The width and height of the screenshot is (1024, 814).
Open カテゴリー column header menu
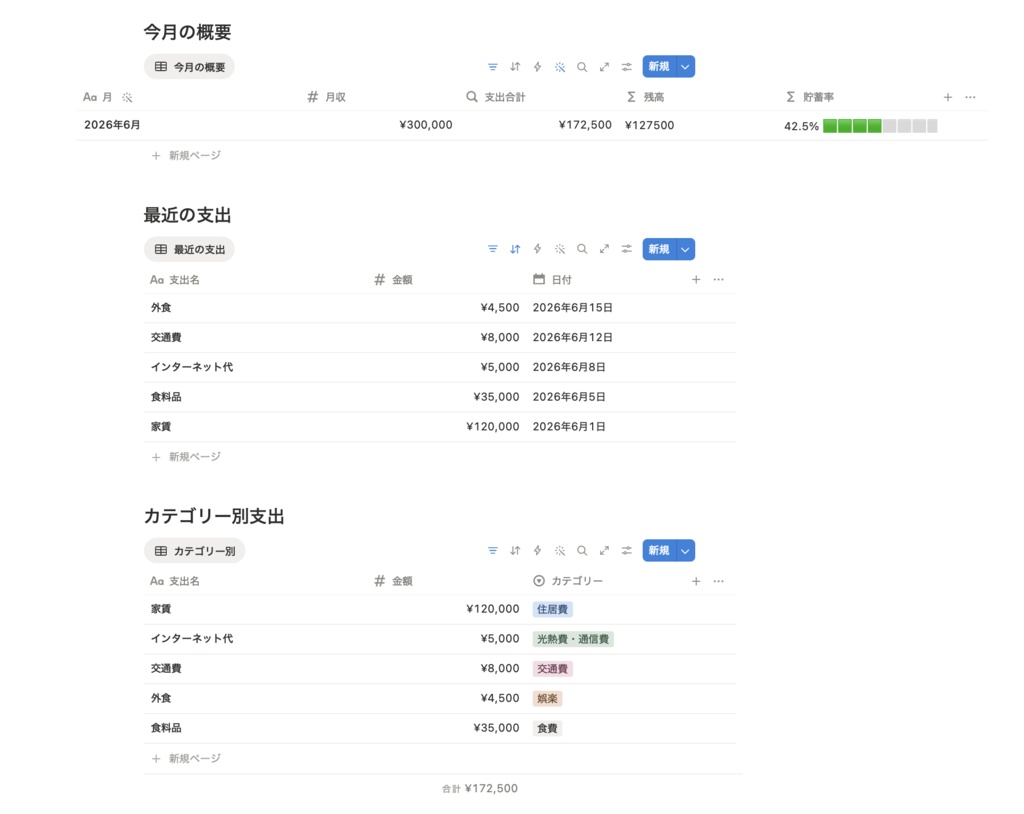pos(568,581)
